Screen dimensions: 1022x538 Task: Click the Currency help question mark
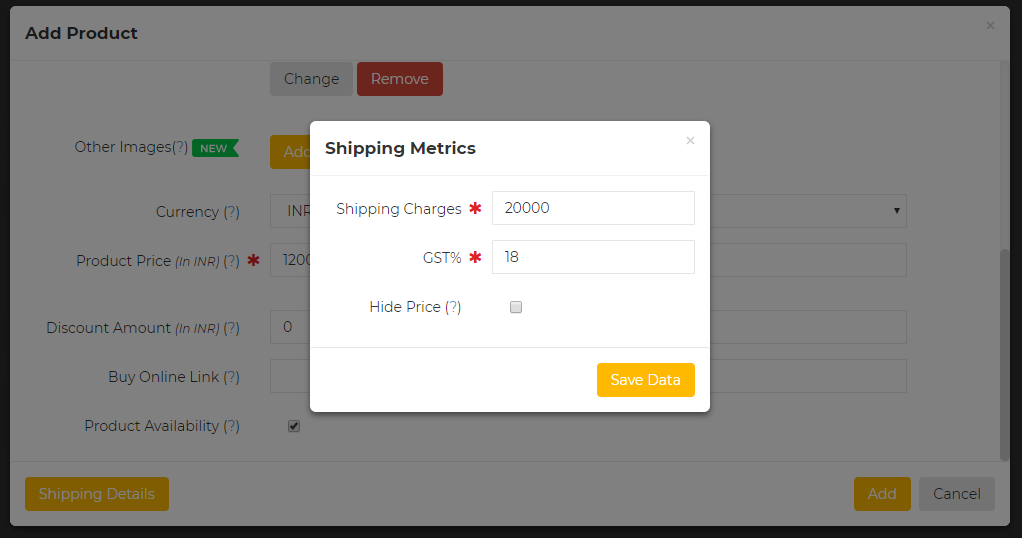coord(231,212)
